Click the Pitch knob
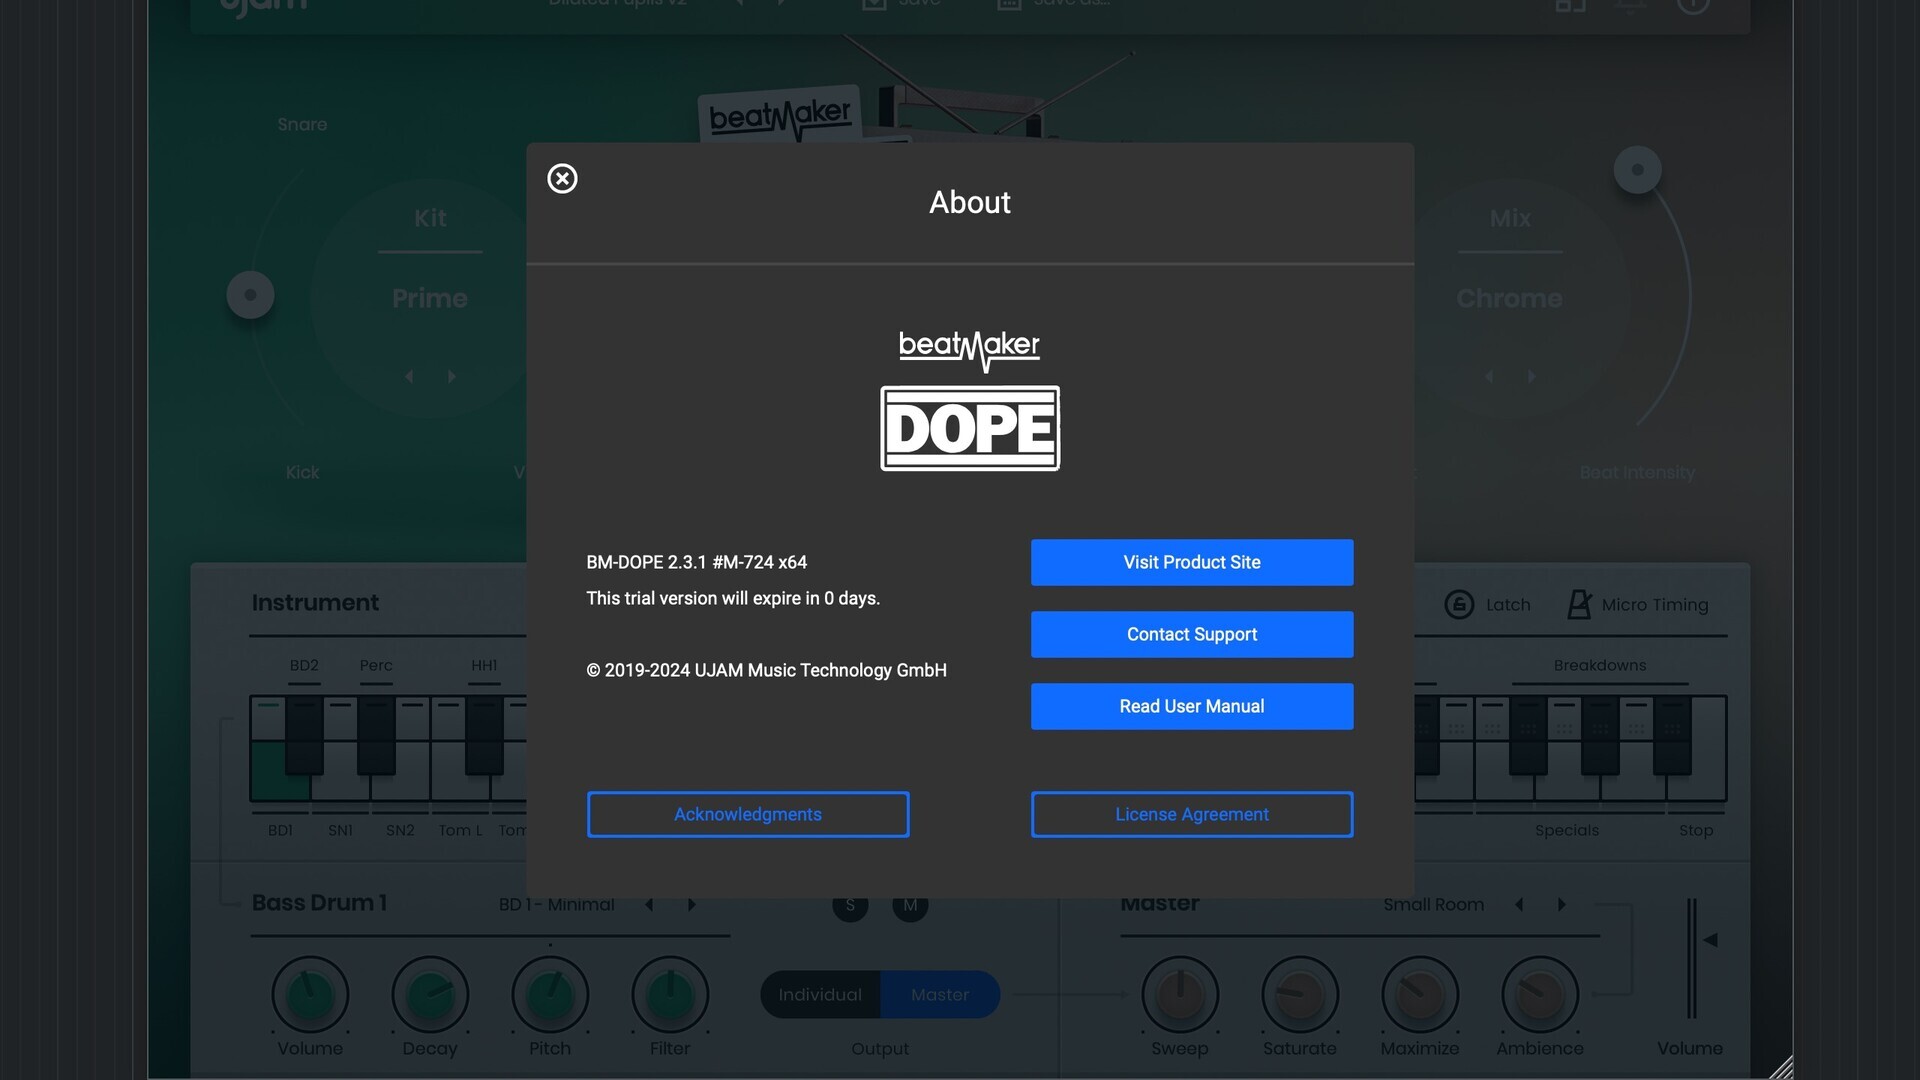The image size is (1920, 1080). click(x=550, y=994)
